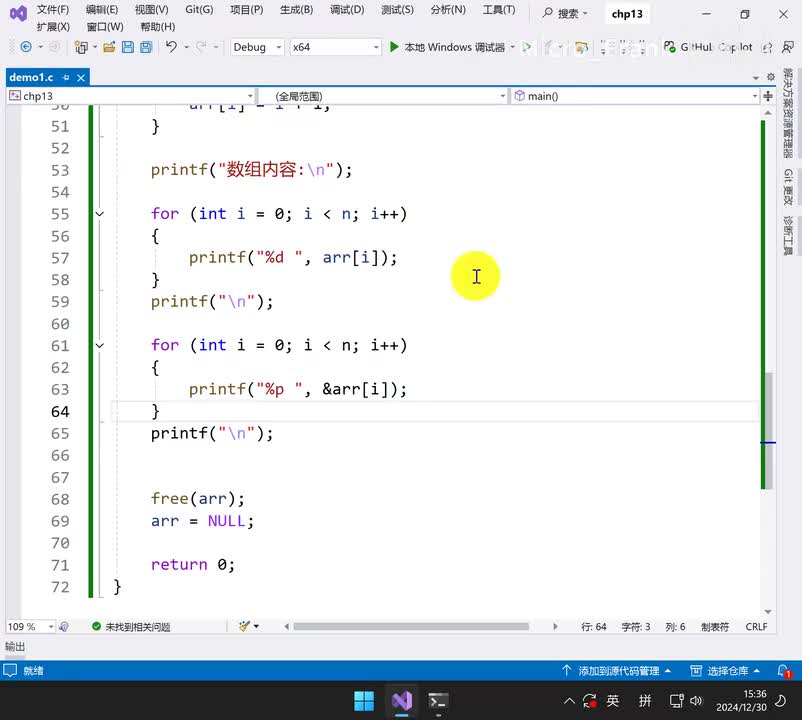This screenshot has height=720, width=802.
Task: Click the CRLF line ending indicator
Action: coord(756,626)
